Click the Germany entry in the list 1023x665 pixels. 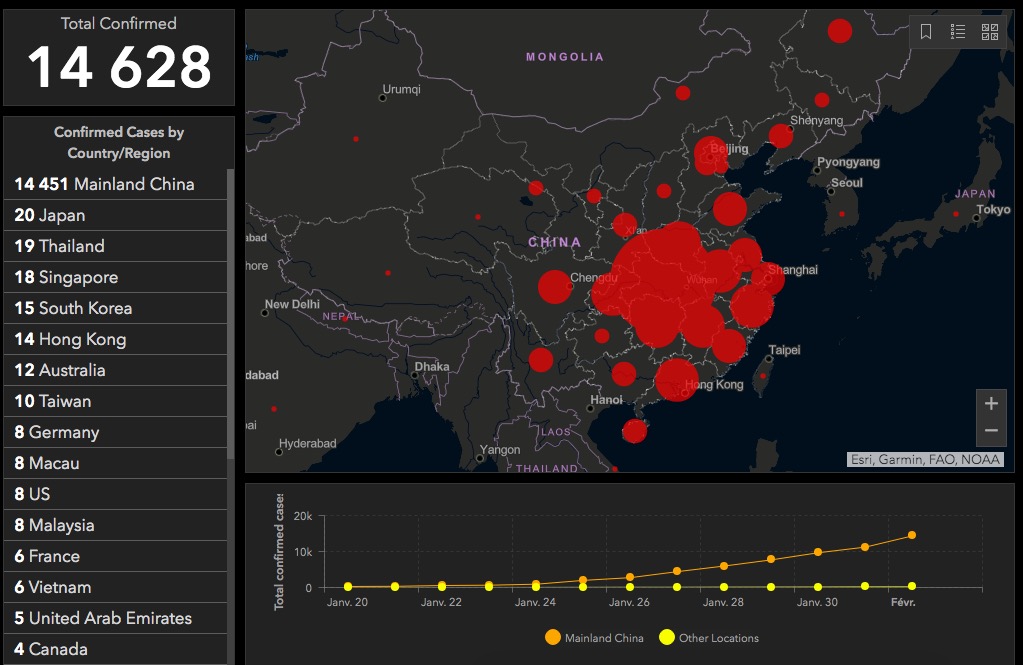(115, 432)
